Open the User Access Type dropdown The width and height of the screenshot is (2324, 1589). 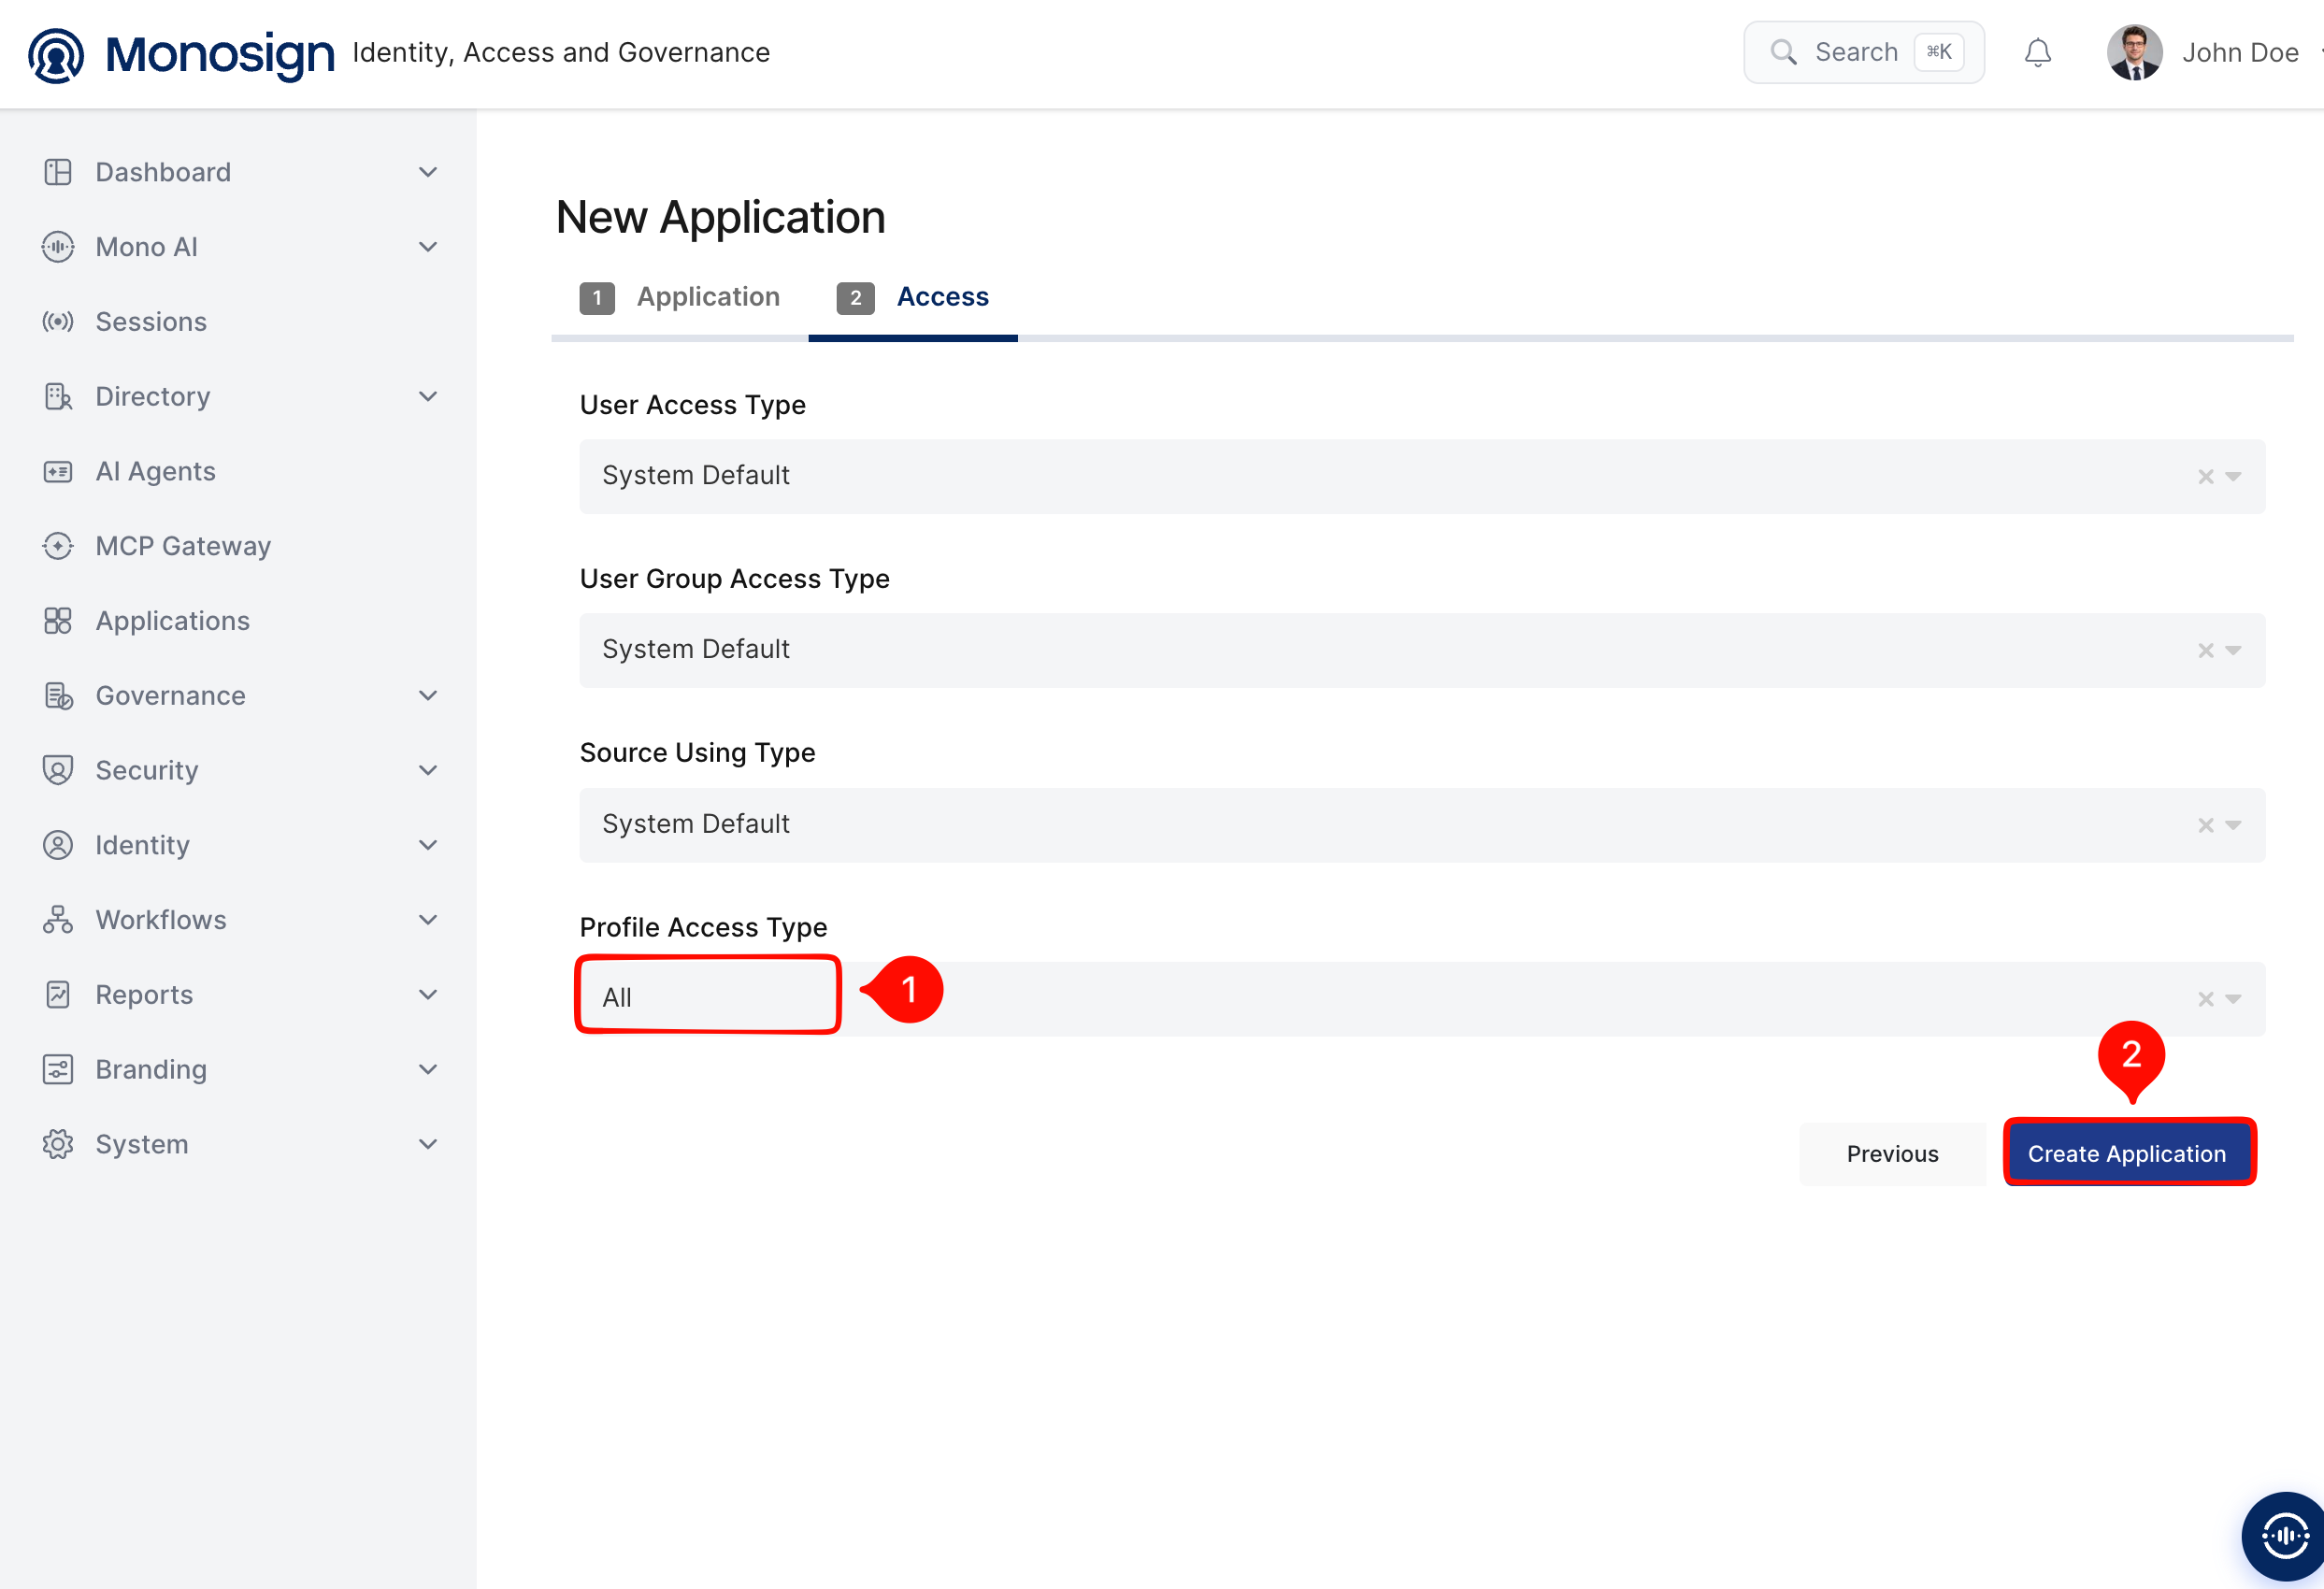coord(1421,476)
